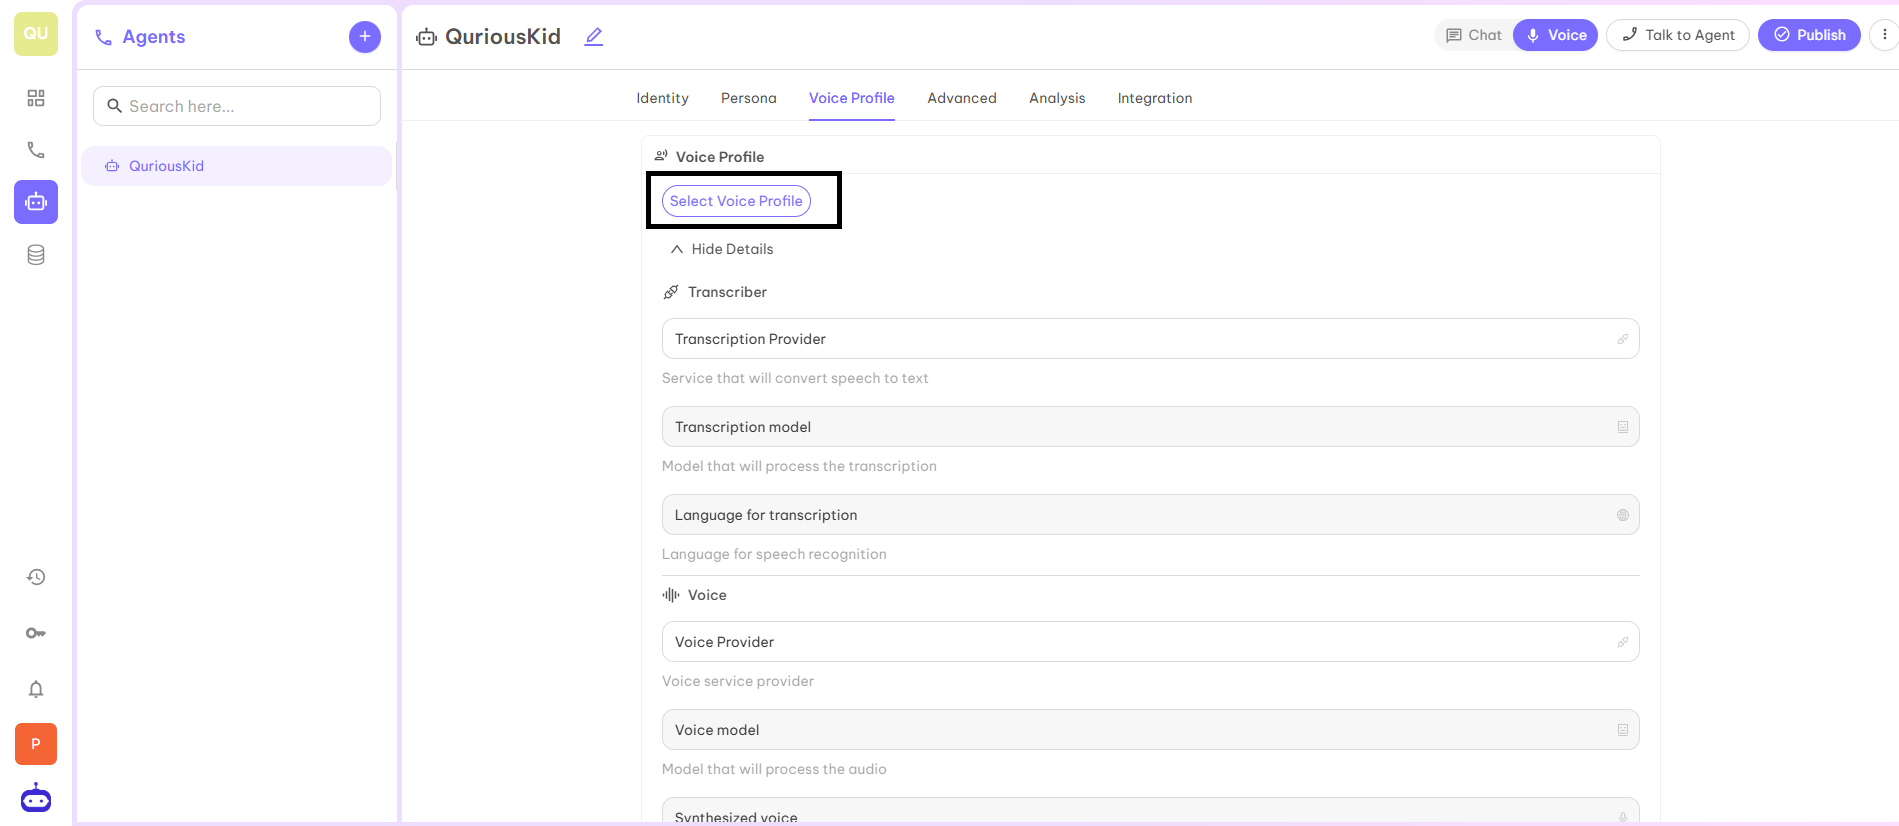This screenshot has width=1899, height=826.
Task: Open the notifications bell icon
Action: [x=36, y=689]
